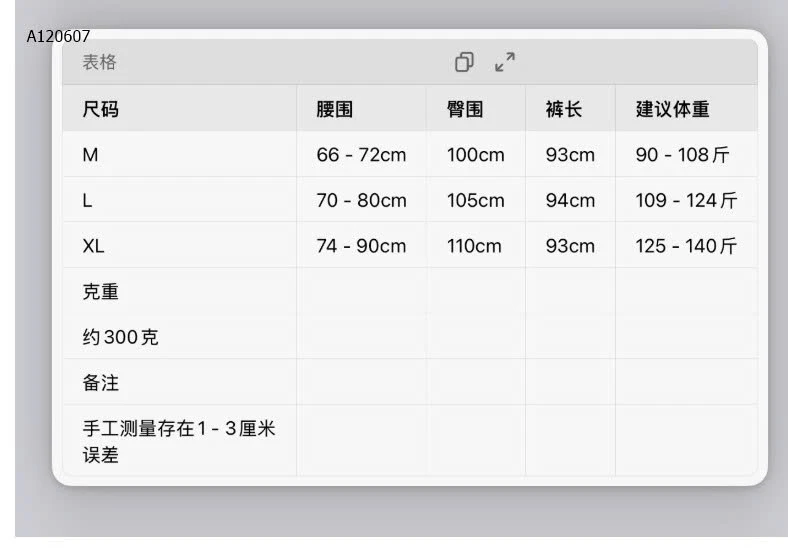The height and width of the screenshot is (548, 788).
Task: Select the 裤长 column header
Action: [x=564, y=109]
